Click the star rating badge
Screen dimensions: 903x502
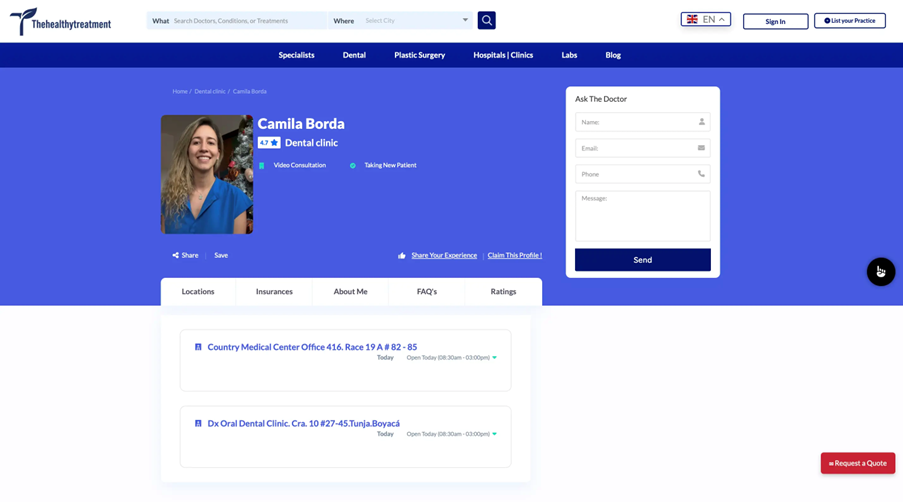pyautogui.click(x=269, y=143)
